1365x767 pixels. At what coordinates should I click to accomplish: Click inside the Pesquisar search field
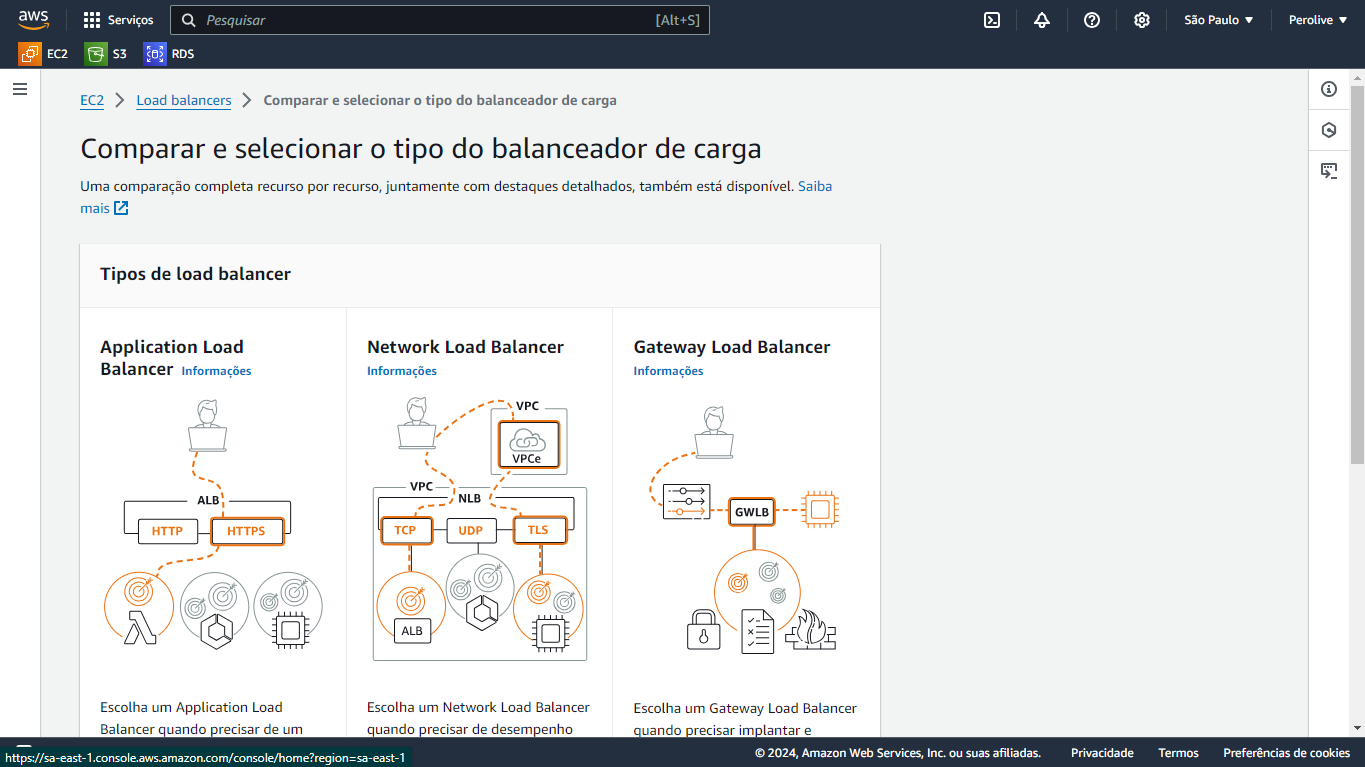click(x=440, y=20)
